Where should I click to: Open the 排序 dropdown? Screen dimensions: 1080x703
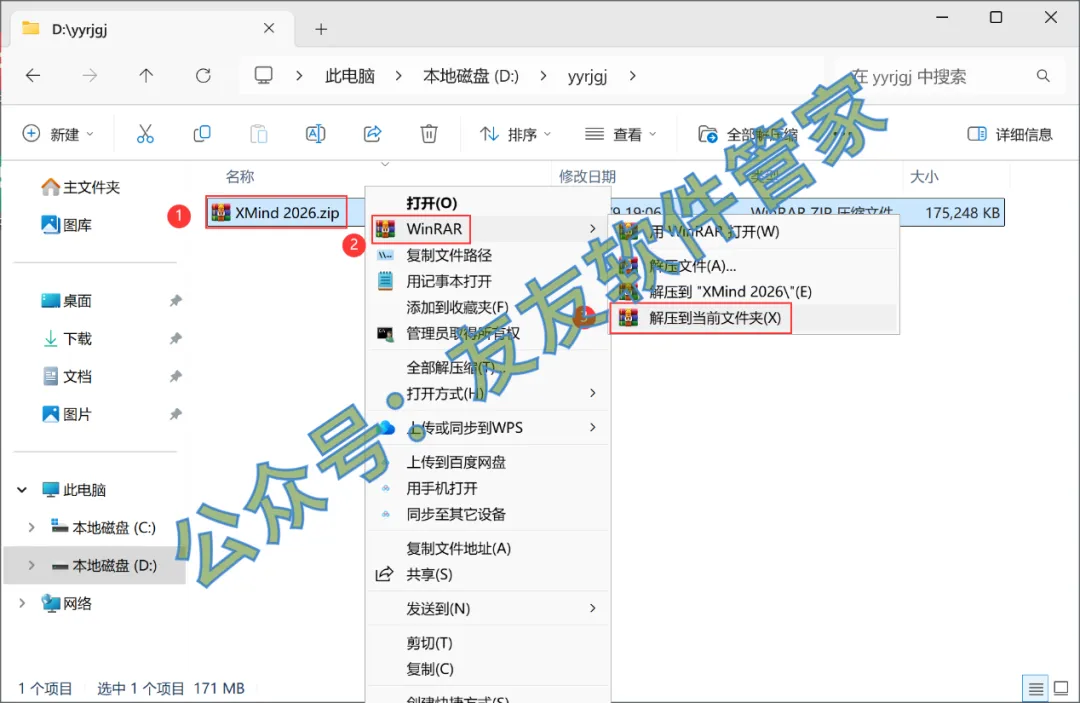coord(515,134)
